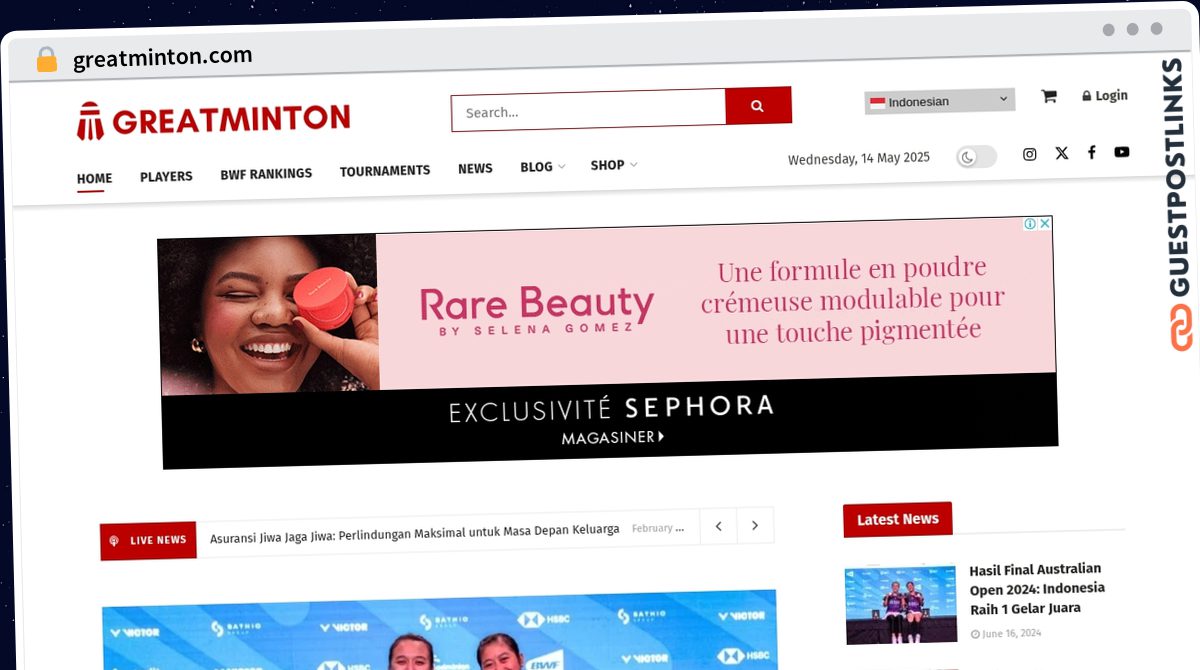Expand the Blog menu
The width and height of the screenshot is (1200, 670).
(x=542, y=167)
